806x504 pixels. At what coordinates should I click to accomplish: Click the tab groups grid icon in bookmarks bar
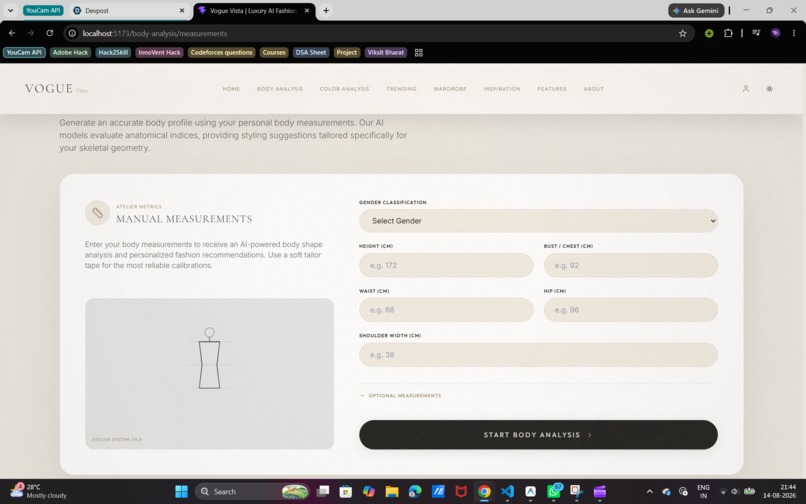(418, 52)
